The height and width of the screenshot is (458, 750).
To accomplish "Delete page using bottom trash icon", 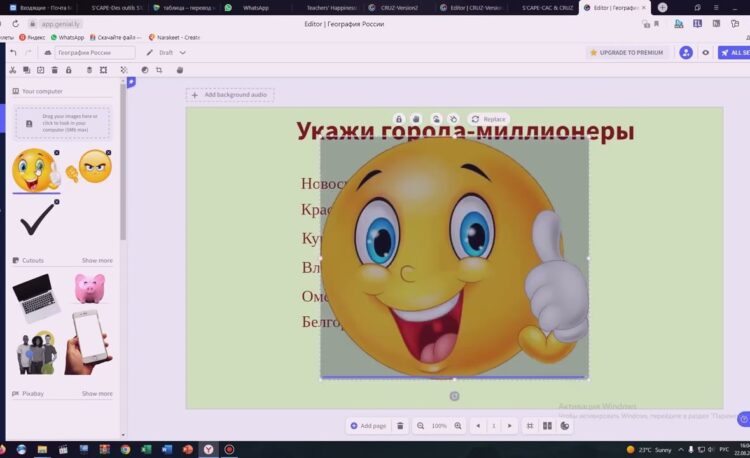I will 400,426.
